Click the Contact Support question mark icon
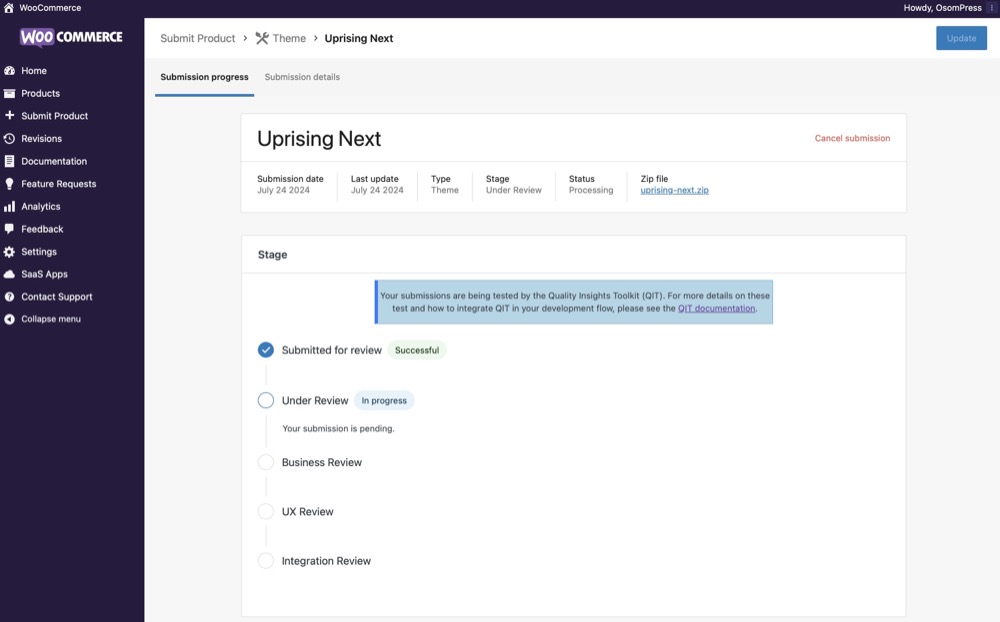The image size is (1000, 622). [9, 297]
